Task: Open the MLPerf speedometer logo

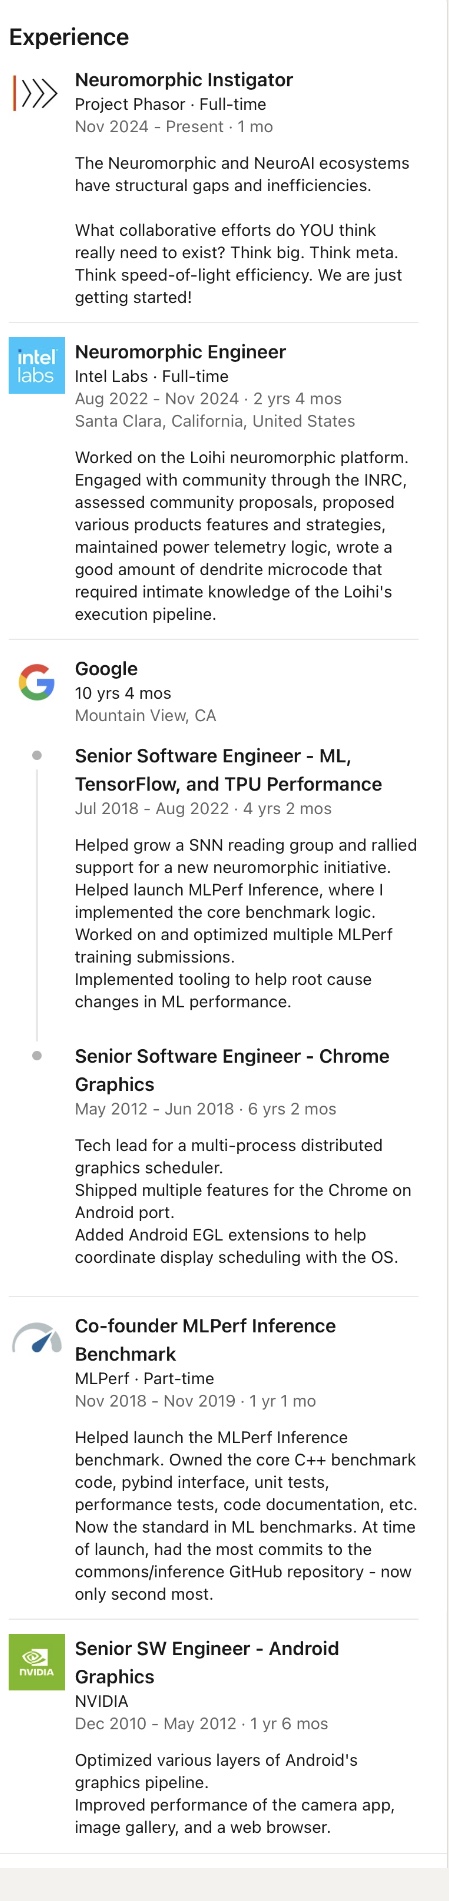Action: [36, 1339]
